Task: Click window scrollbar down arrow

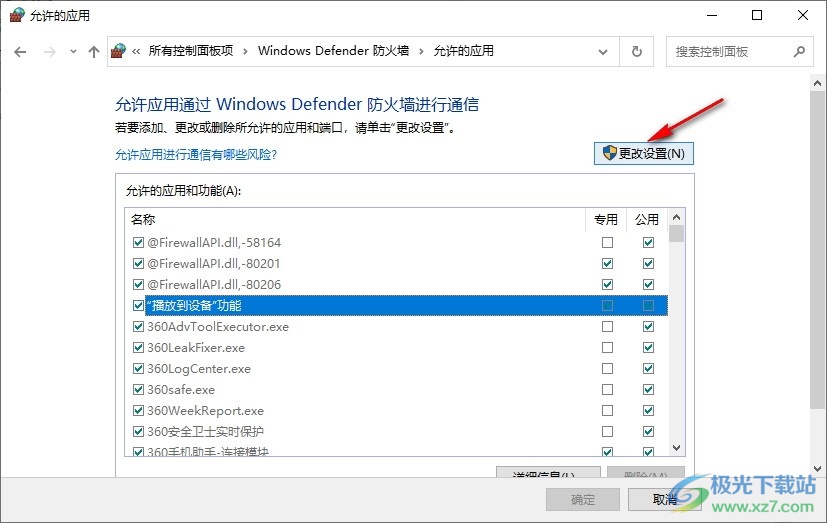Action: click(818, 468)
